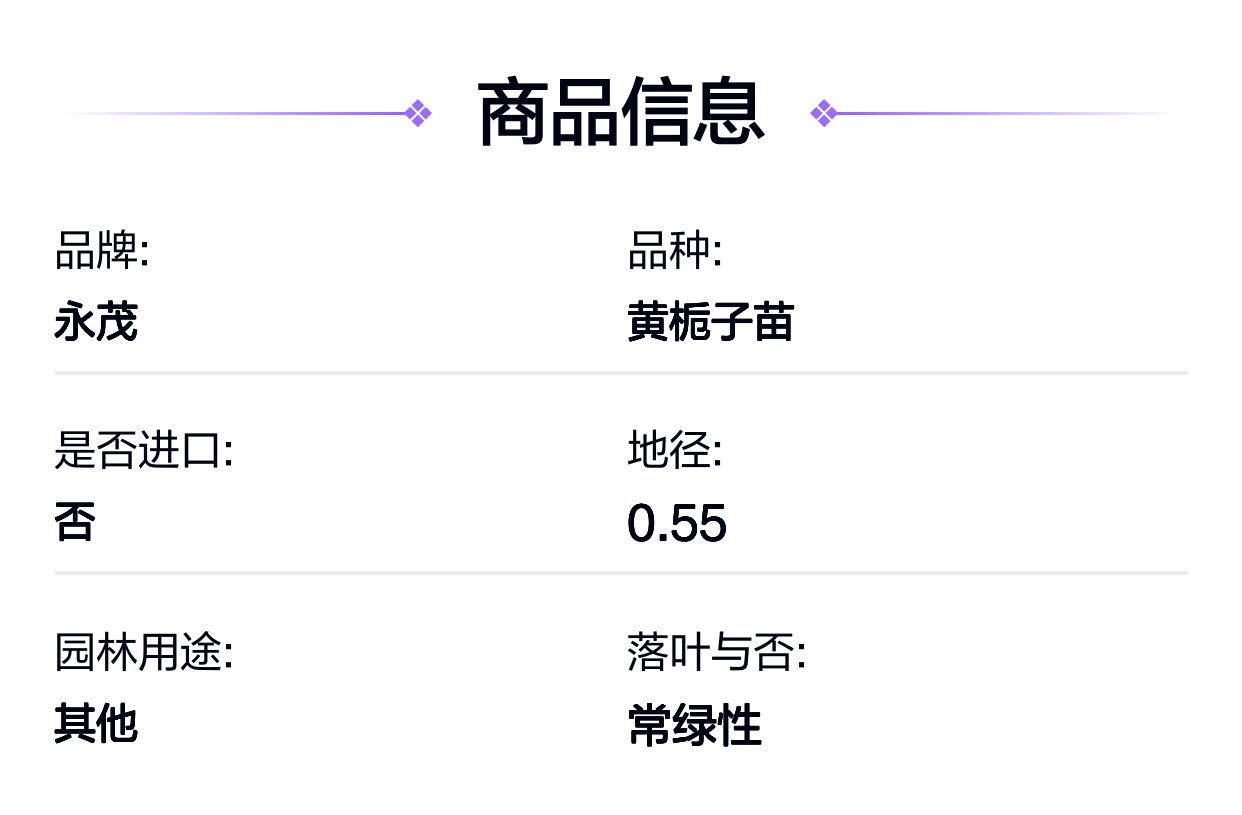Viewport: 1242px width, 815px height.
Task: Select the 是否进口 label
Action: [143, 451]
